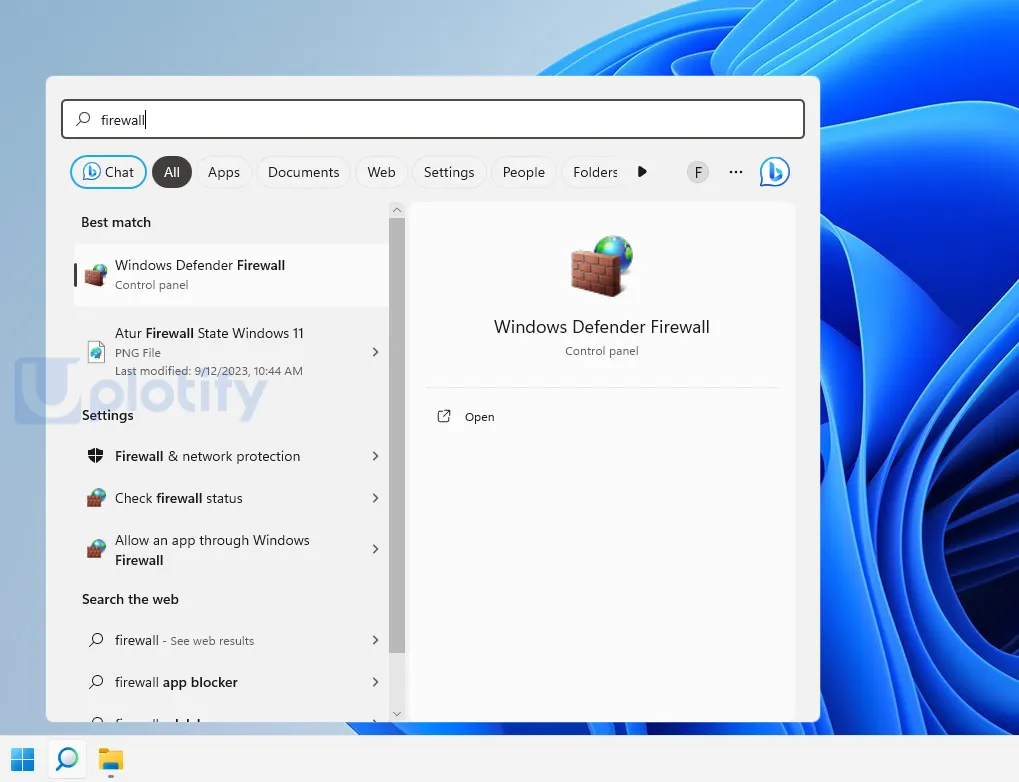Switch to the Documents filter tab
The width and height of the screenshot is (1019, 782).
pos(303,172)
